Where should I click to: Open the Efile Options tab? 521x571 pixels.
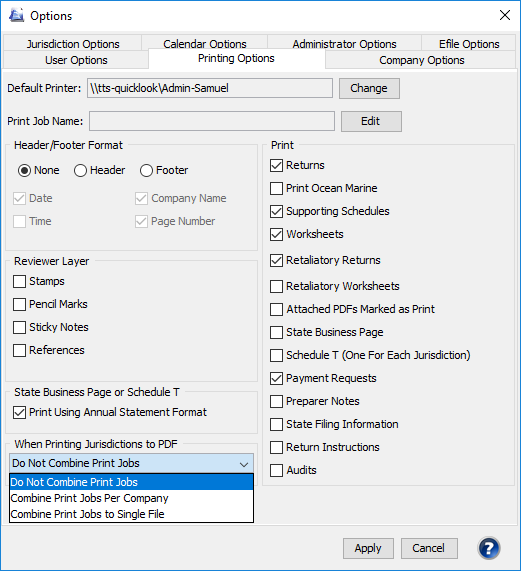tap(469, 44)
